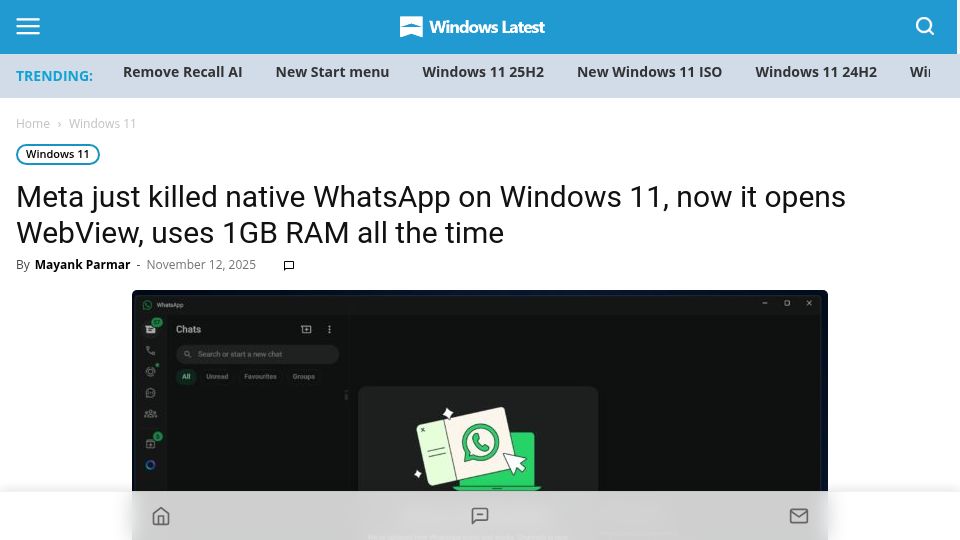The height and width of the screenshot is (540, 960).
Task: Open comments from bottom bar icon
Action: click(479, 516)
